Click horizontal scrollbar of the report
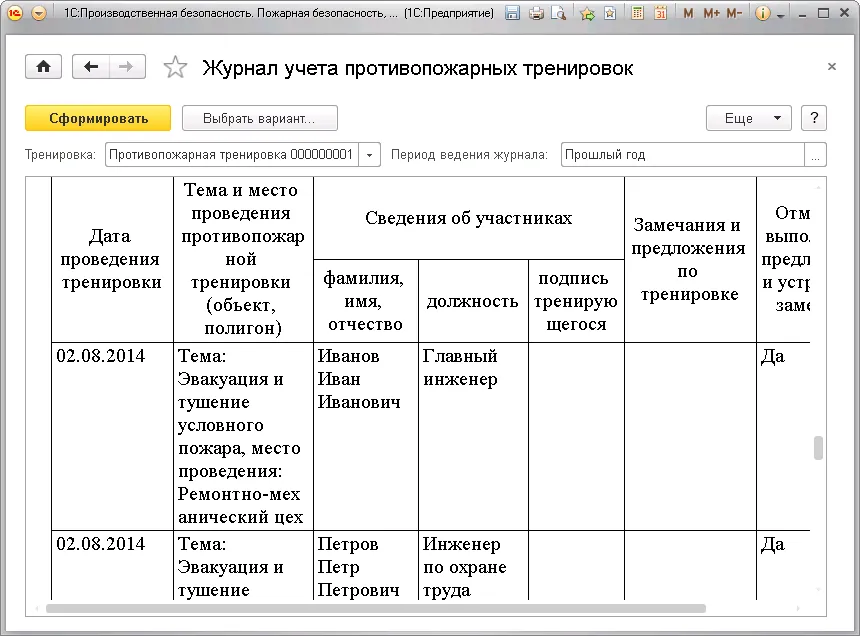The image size is (860, 636). (376, 609)
